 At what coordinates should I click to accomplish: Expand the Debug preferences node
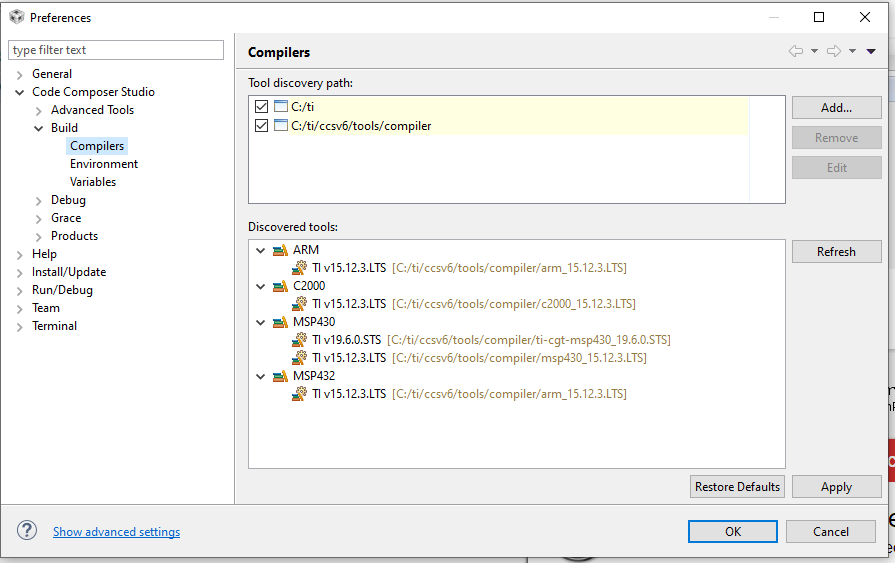(x=39, y=200)
